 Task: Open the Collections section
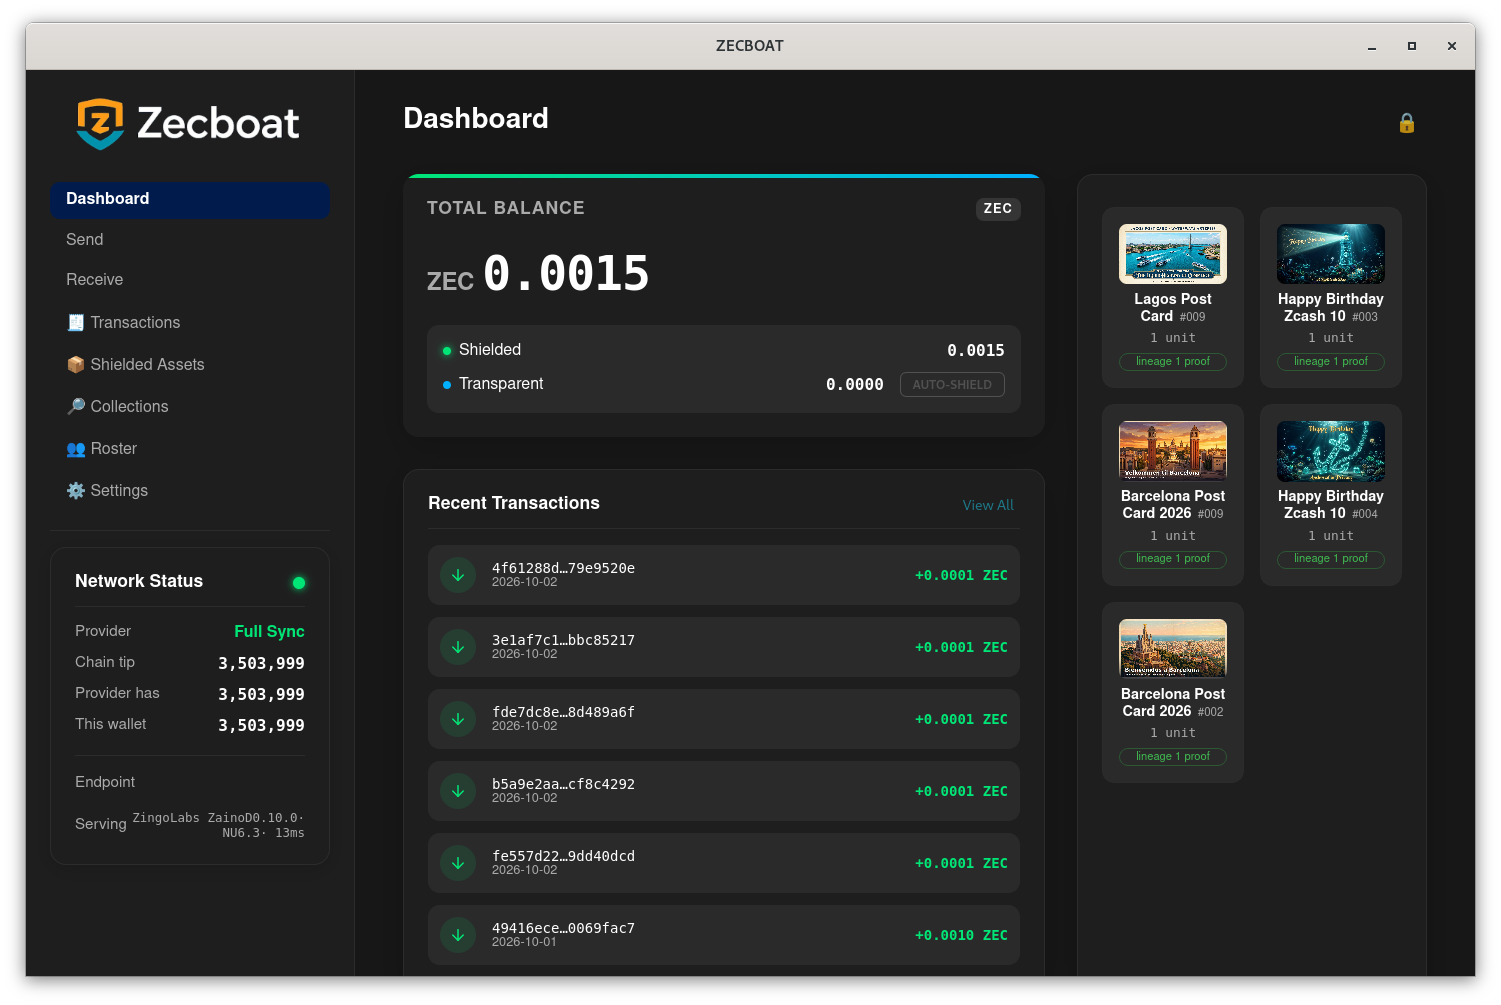click(x=190, y=406)
